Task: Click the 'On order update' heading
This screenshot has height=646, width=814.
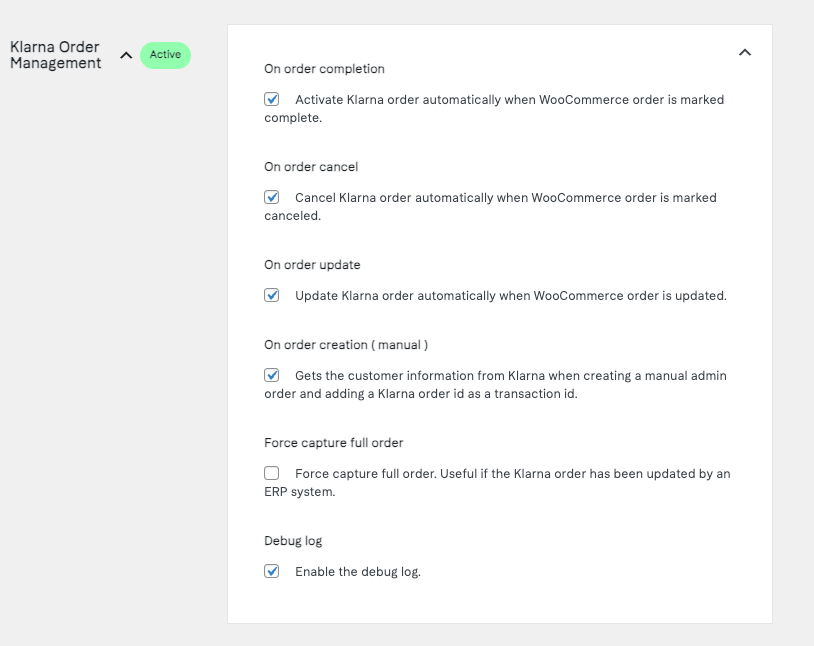Action: (x=312, y=265)
